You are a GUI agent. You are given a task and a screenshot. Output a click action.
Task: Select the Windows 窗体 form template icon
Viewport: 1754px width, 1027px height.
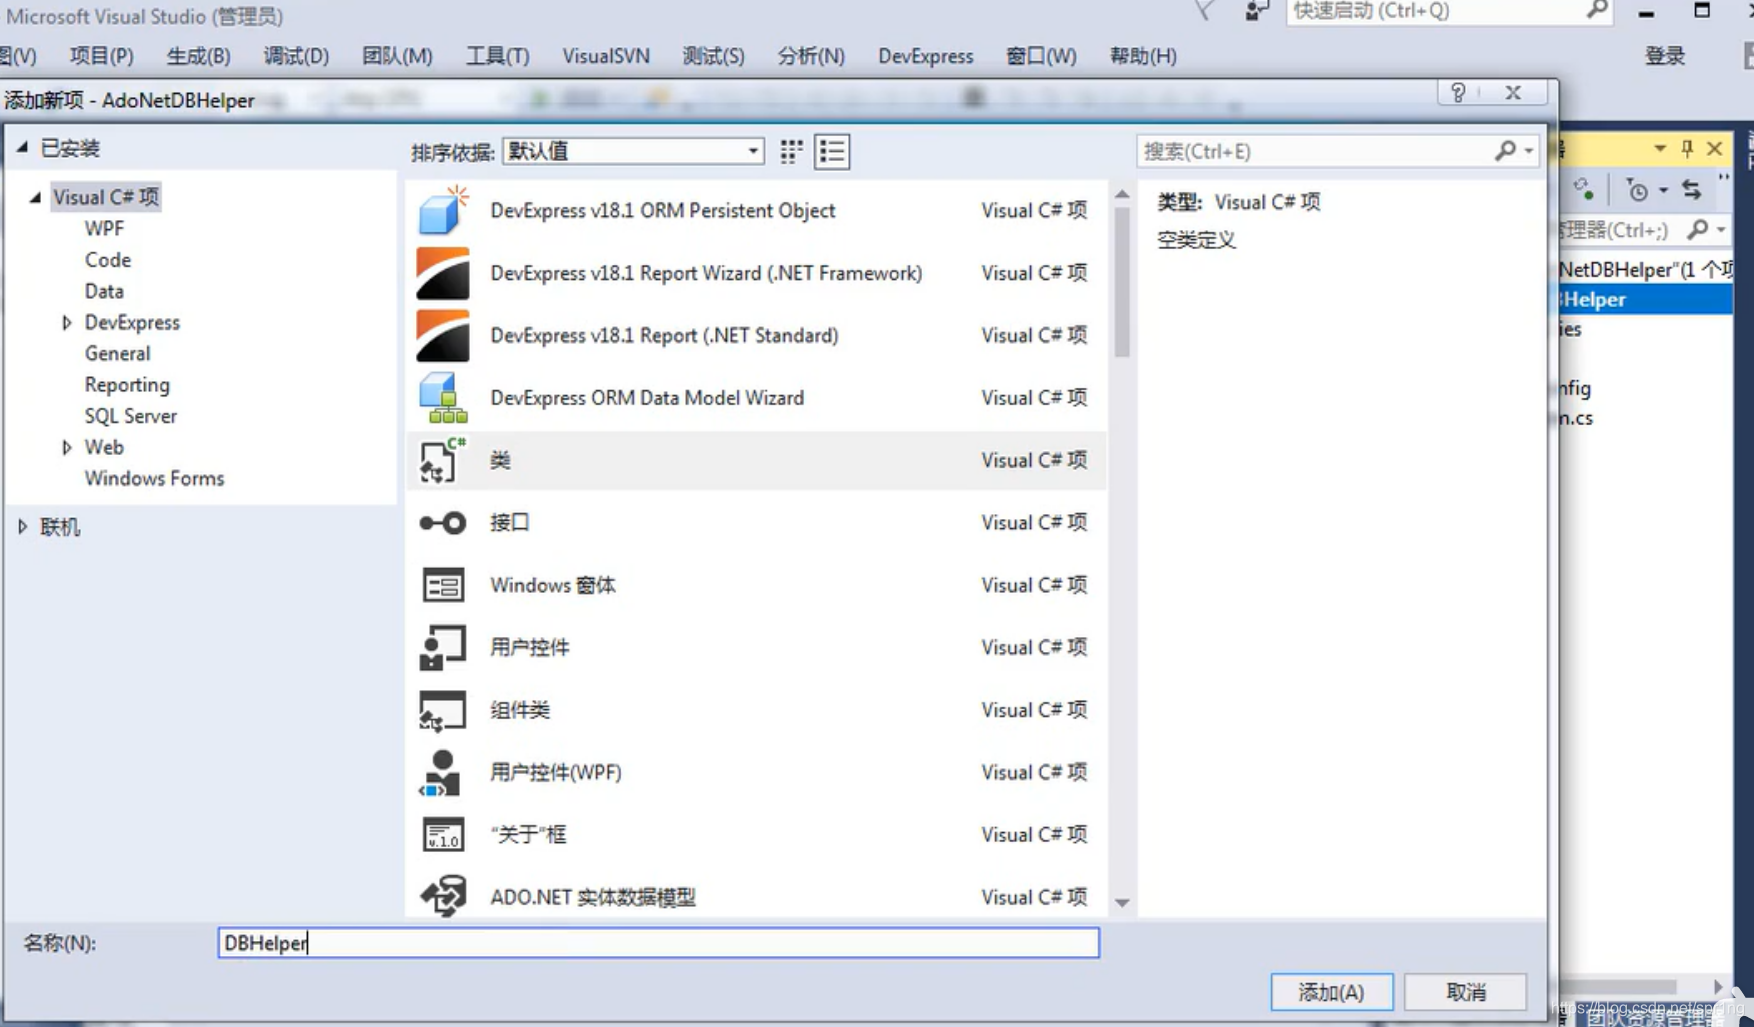(x=443, y=585)
